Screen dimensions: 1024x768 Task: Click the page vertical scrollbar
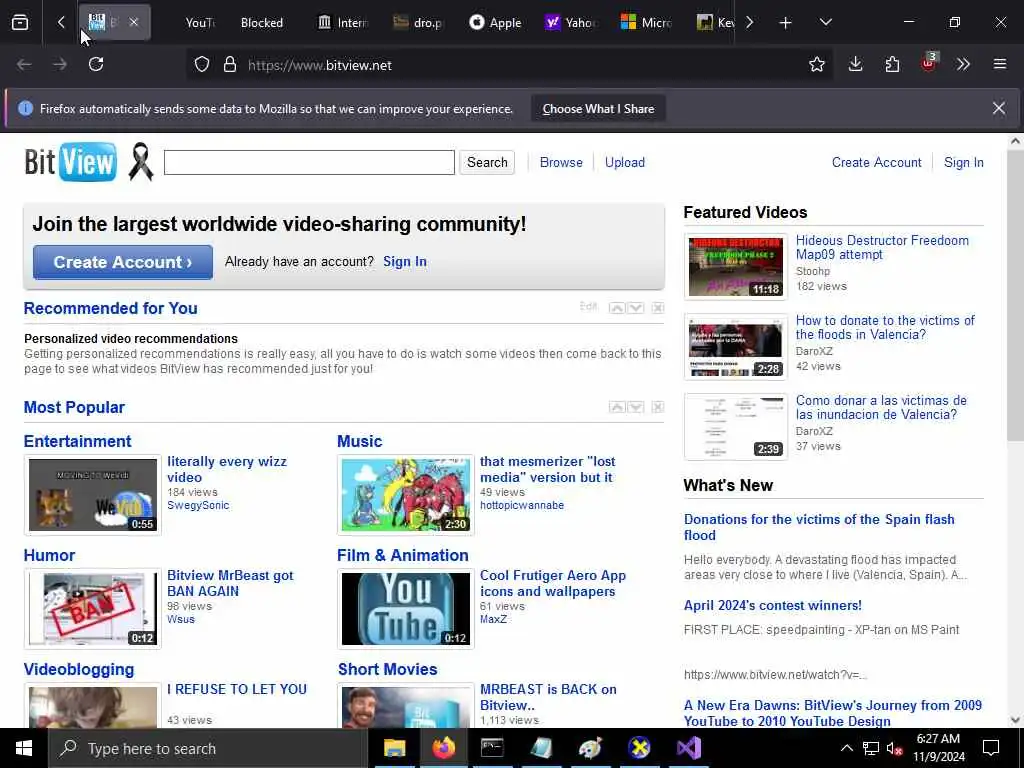tap(1016, 296)
